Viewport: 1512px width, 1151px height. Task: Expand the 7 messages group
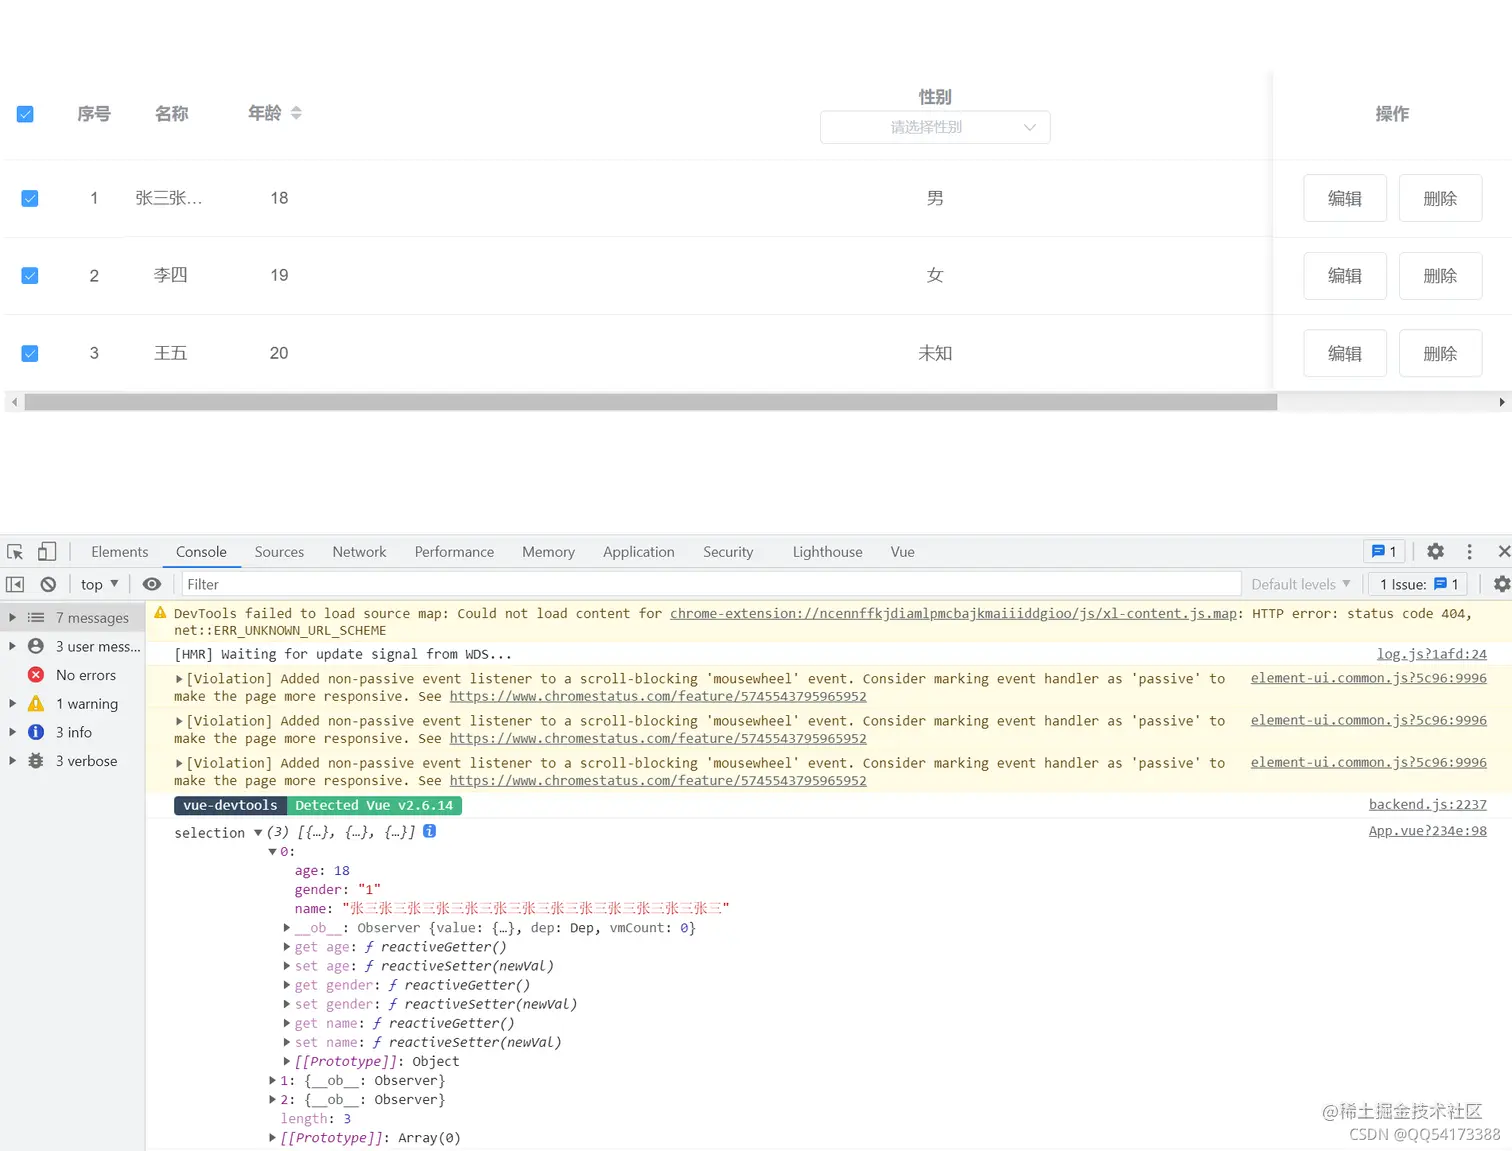(12, 618)
